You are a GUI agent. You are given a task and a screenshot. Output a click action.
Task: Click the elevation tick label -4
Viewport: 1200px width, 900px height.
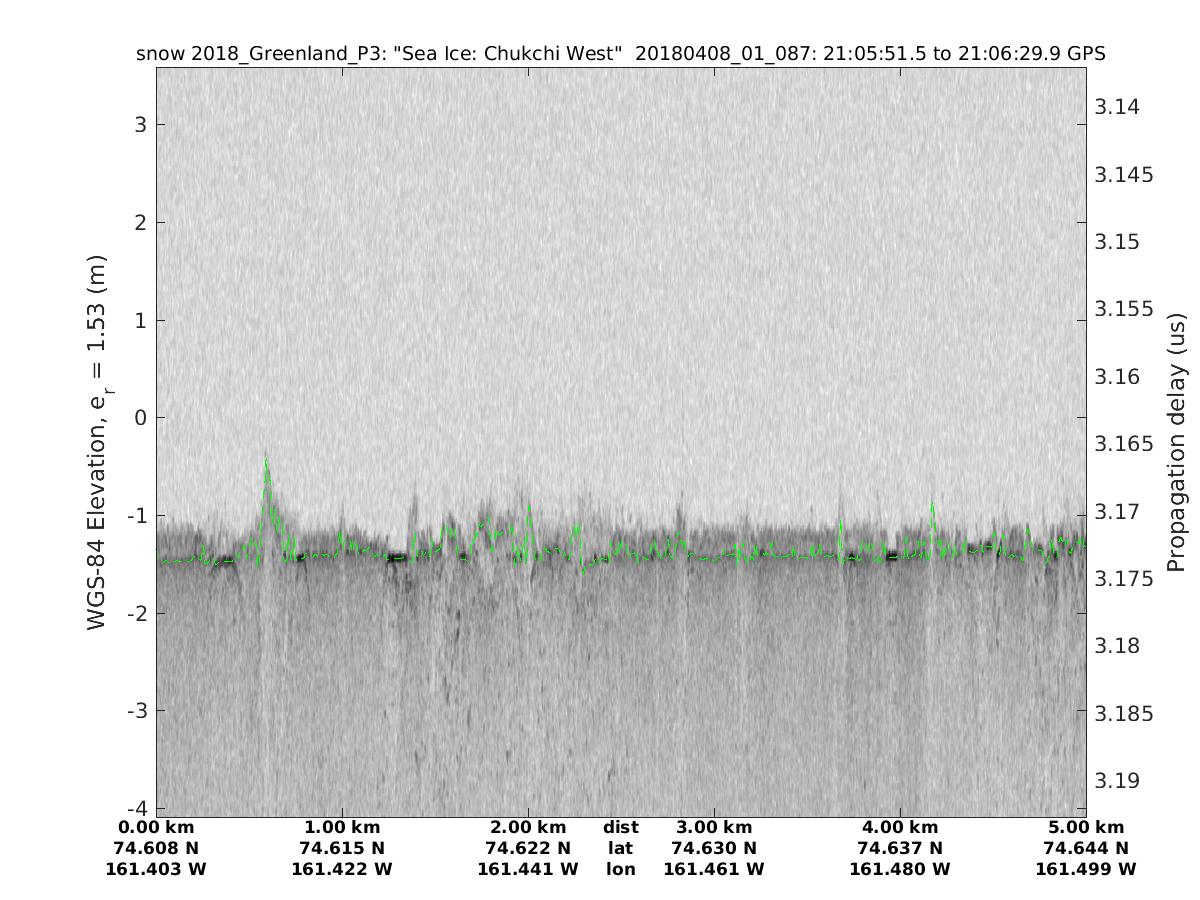[138, 808]
